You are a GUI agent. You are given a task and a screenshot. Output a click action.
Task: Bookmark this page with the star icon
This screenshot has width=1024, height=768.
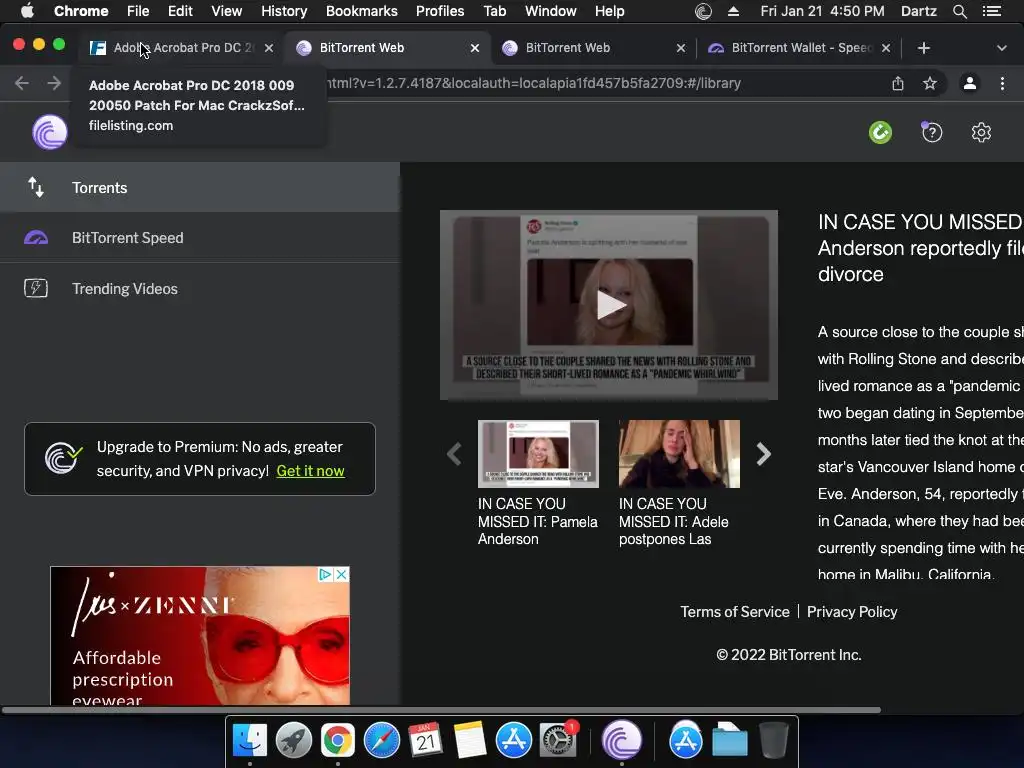click(x=930, y=83)
